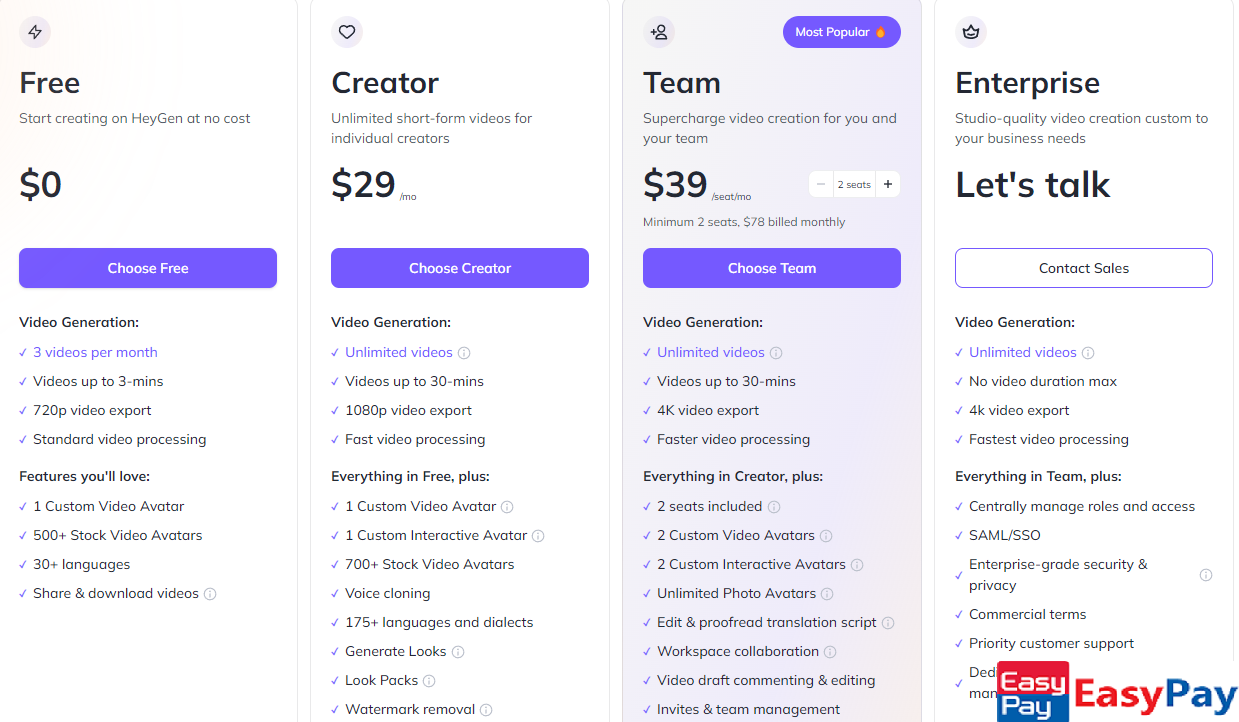Click info icon beside Look Packs
The image size is (1239, 722).
coord(429,681)
